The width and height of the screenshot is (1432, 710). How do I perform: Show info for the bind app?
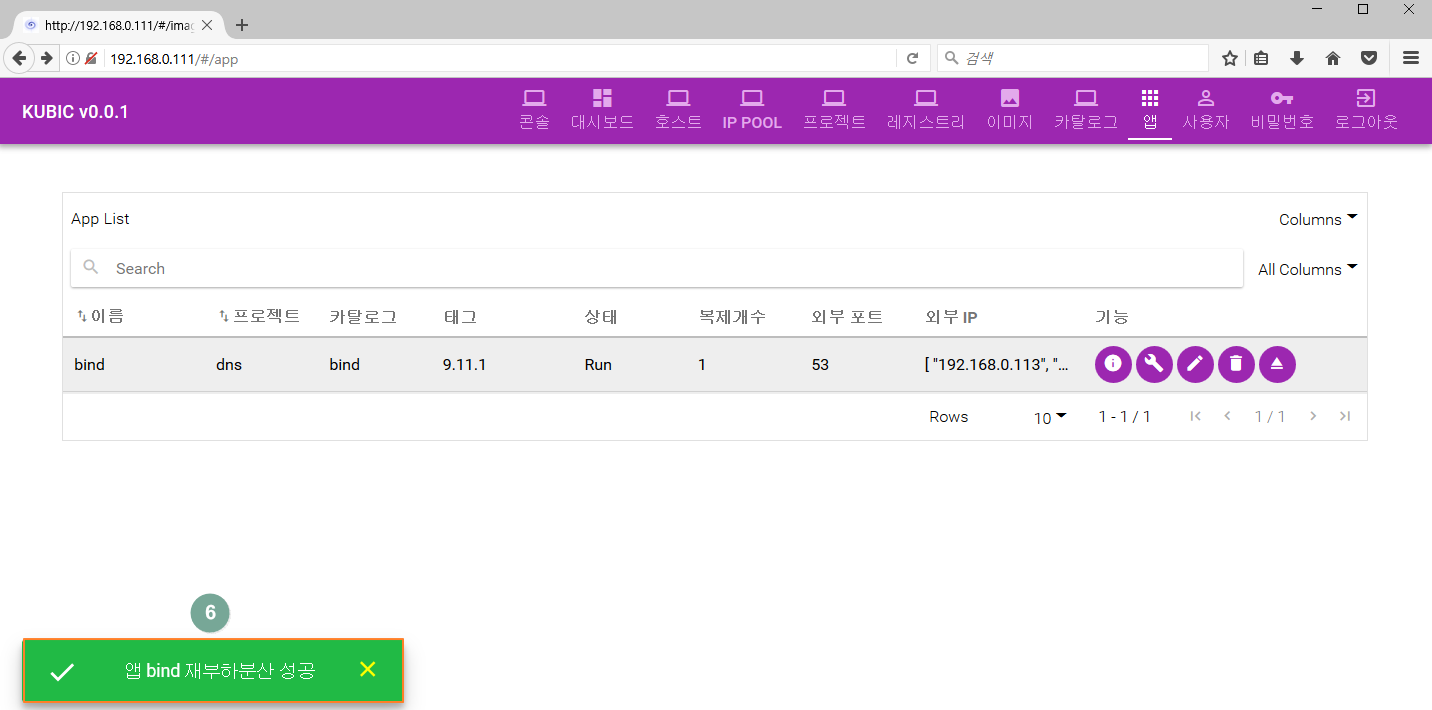[x=1113, y=364]
